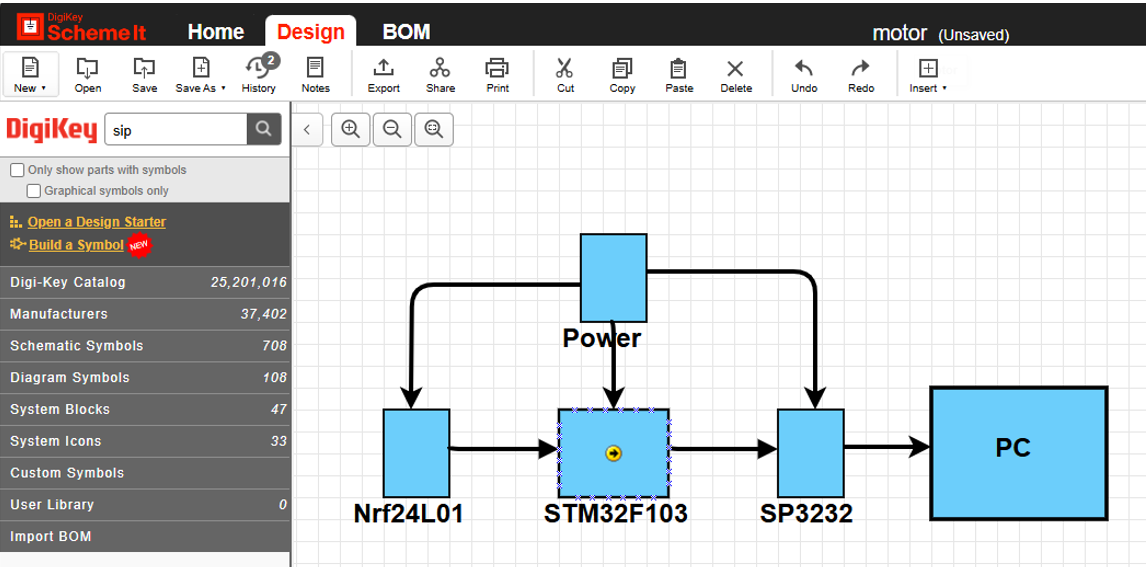This screenshot has width=1146, height=567.
Task: Switch to the BOM tab
Action: (406, 32)
